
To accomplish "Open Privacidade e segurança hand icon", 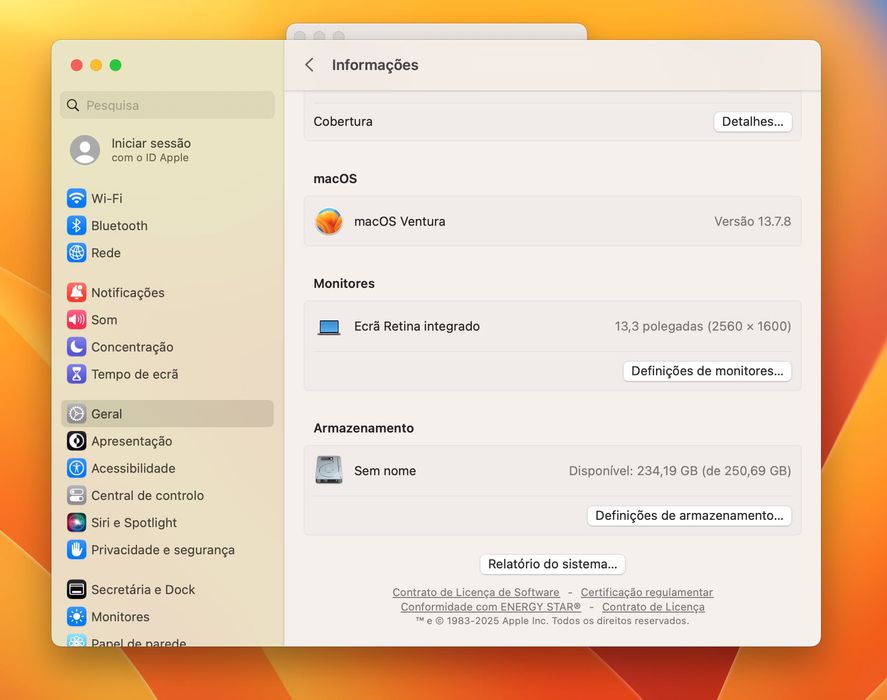I will tap(76, 549).
